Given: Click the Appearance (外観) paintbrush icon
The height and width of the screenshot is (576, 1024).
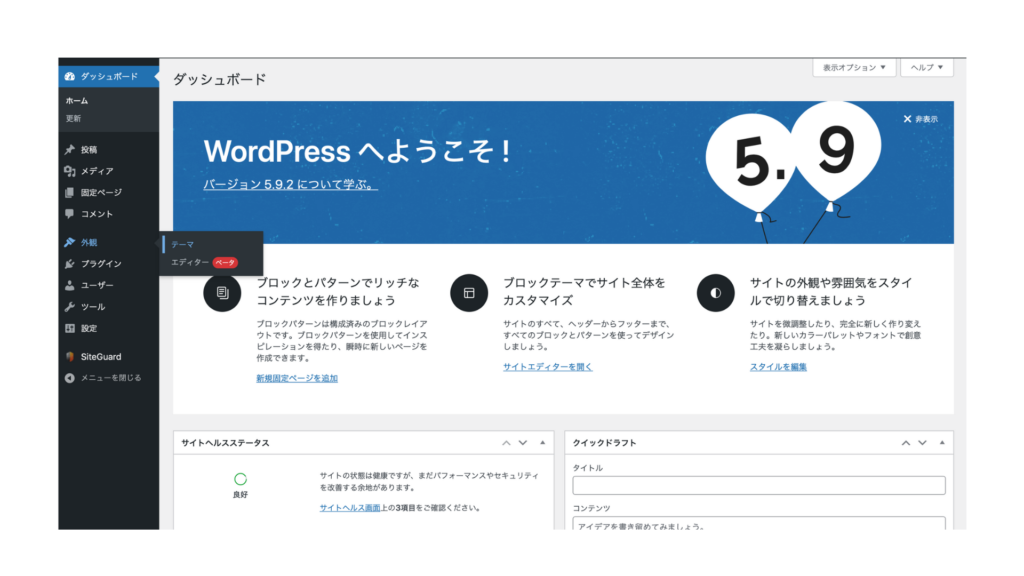Looking at the screenshot, I should tap(70, 242).
